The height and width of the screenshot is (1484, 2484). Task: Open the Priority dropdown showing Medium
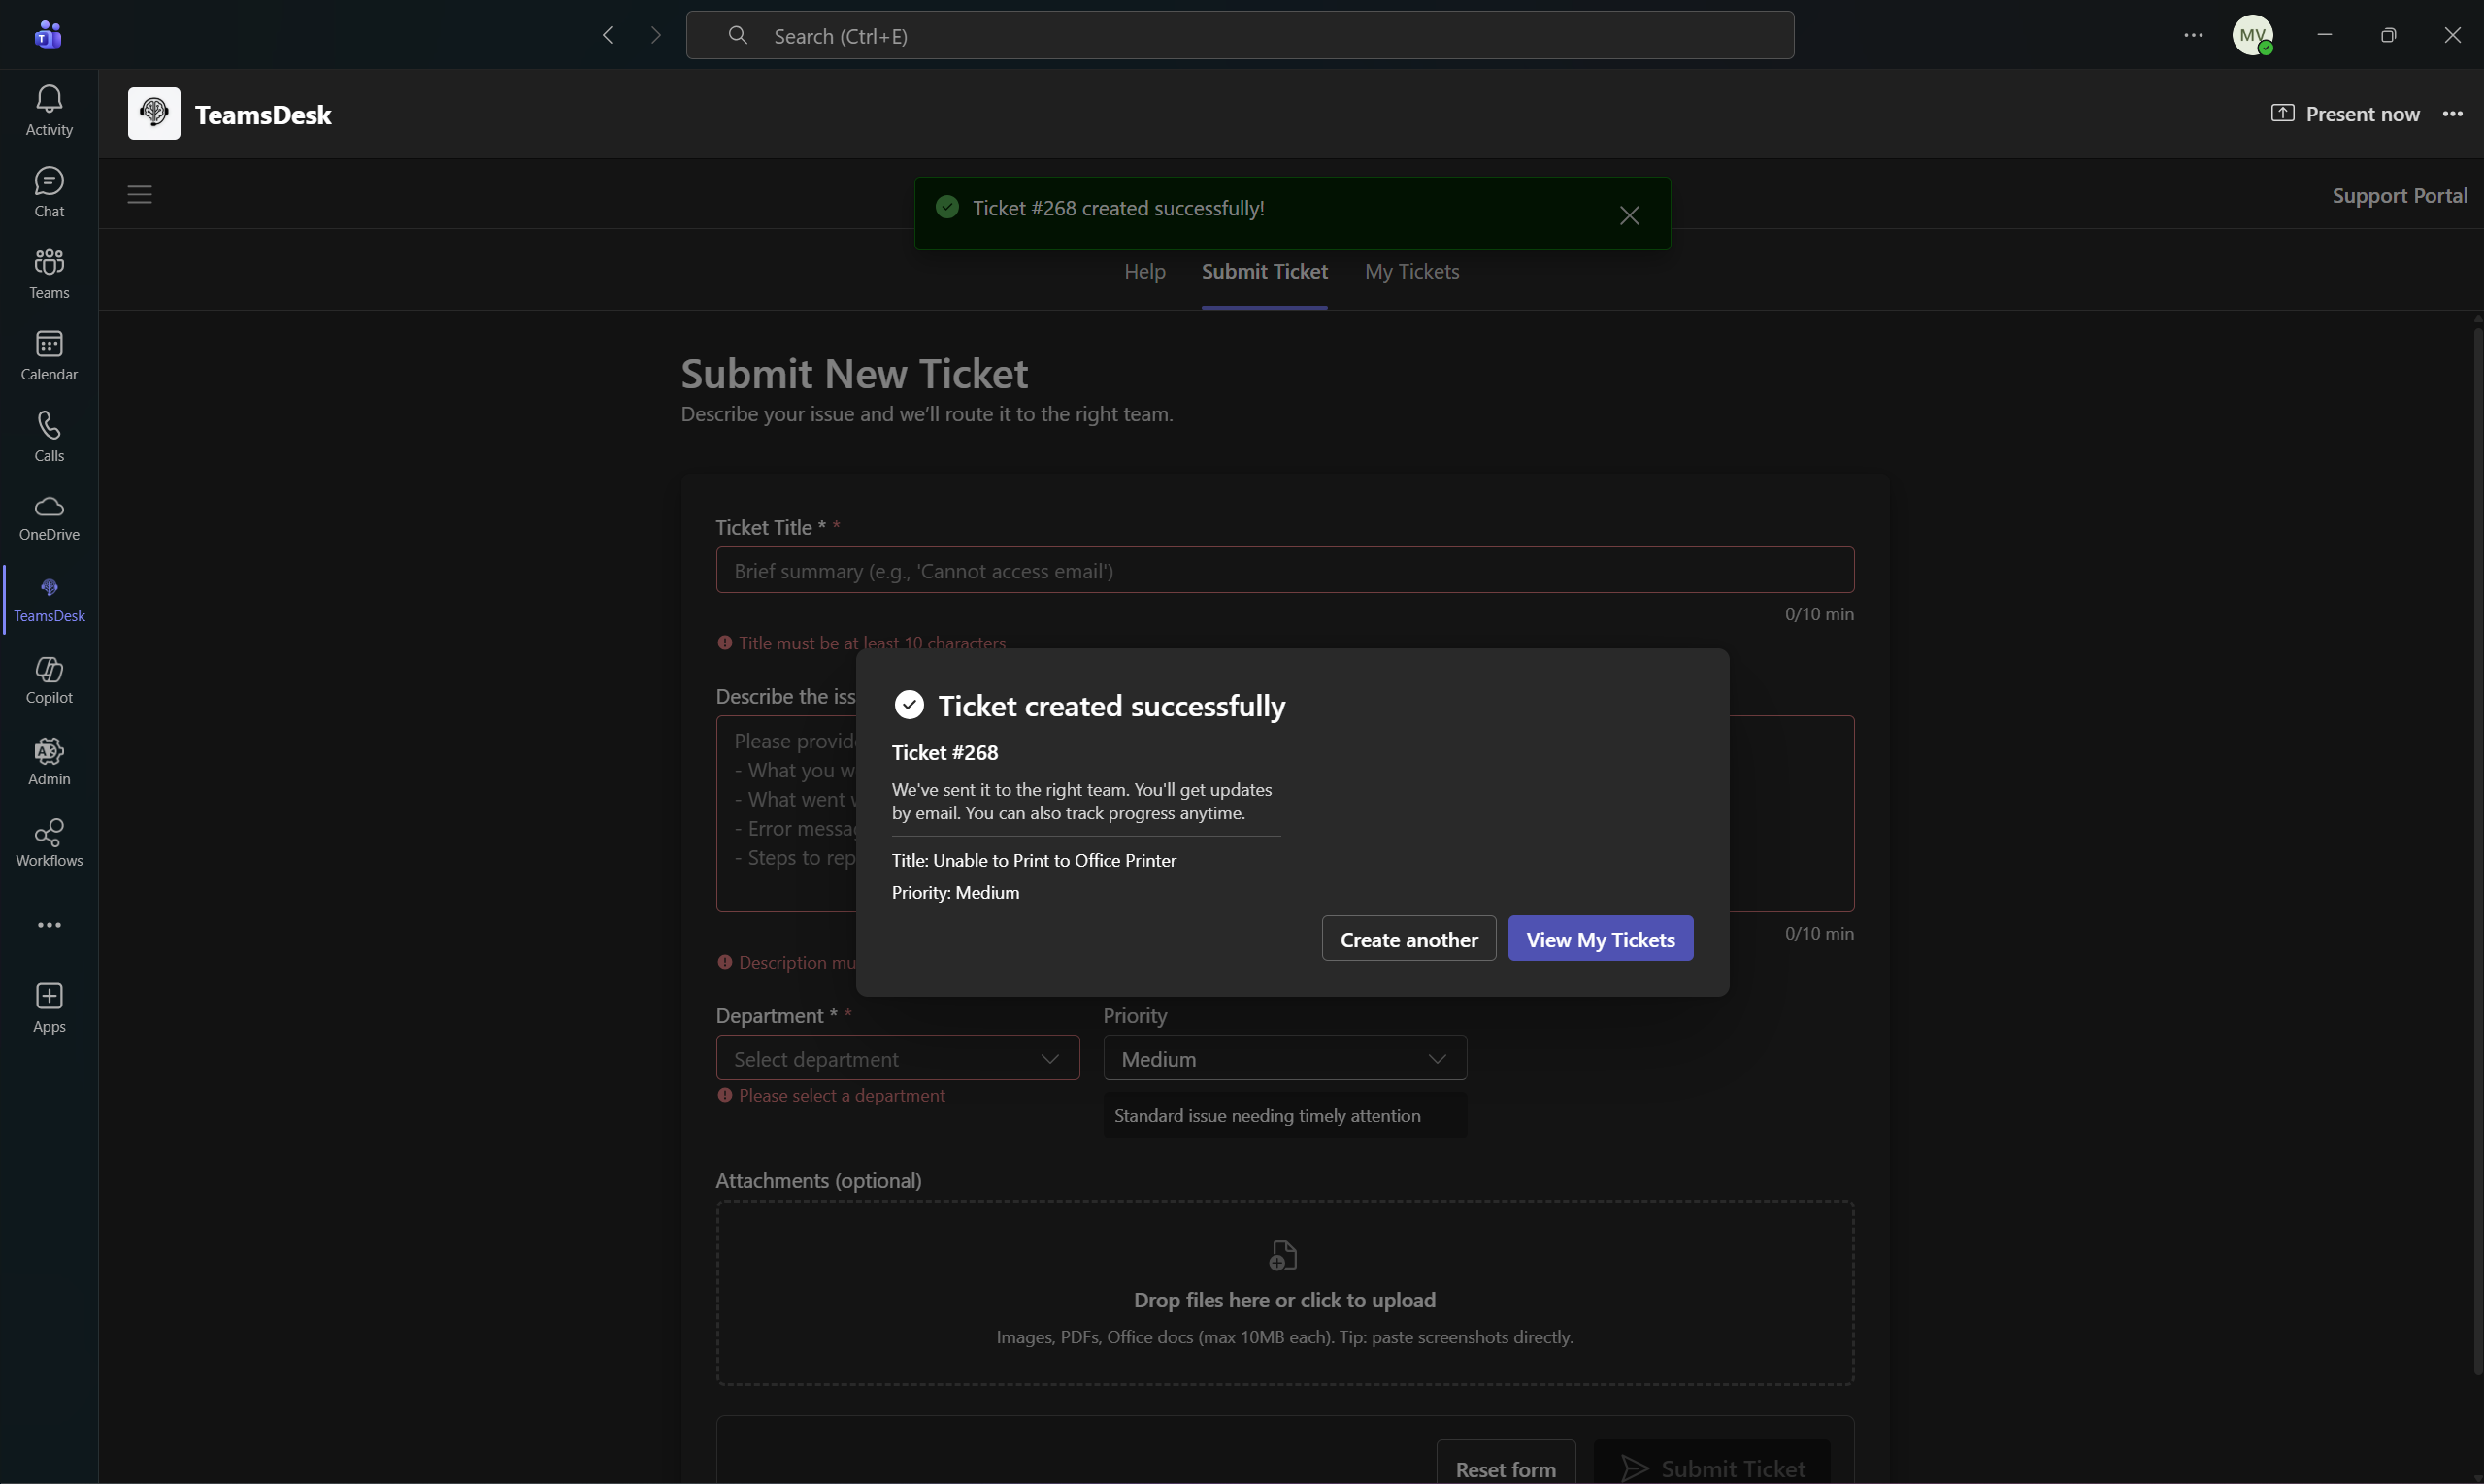pos(1283,1057)
